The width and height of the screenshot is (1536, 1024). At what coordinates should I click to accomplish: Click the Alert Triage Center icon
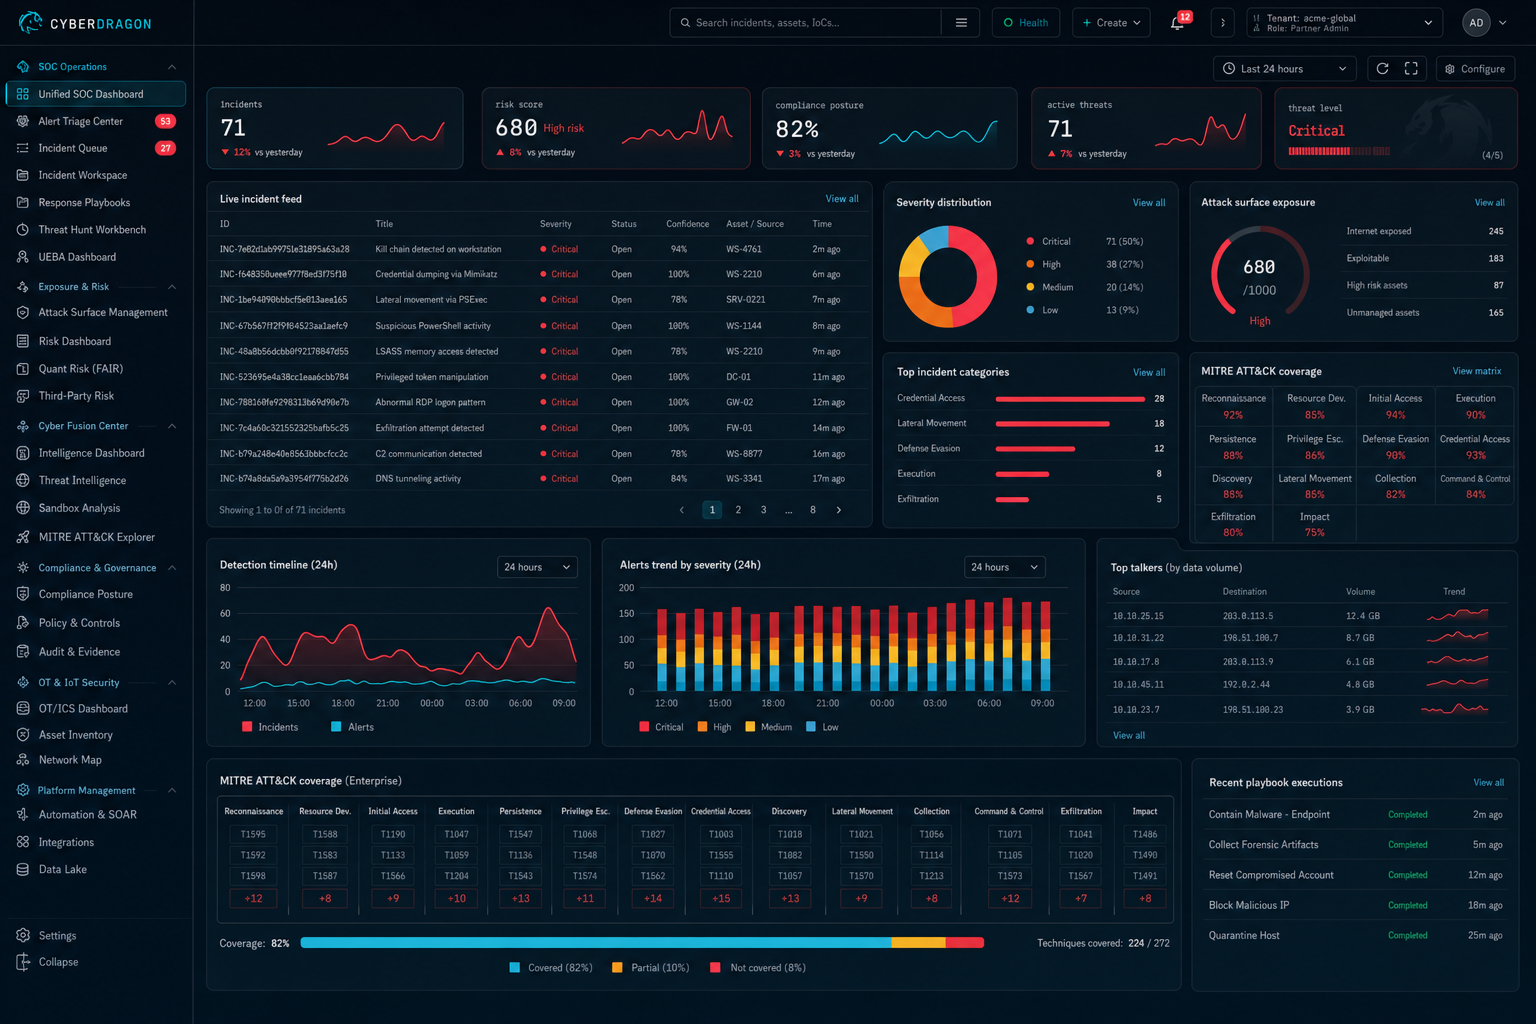(23, 121)
